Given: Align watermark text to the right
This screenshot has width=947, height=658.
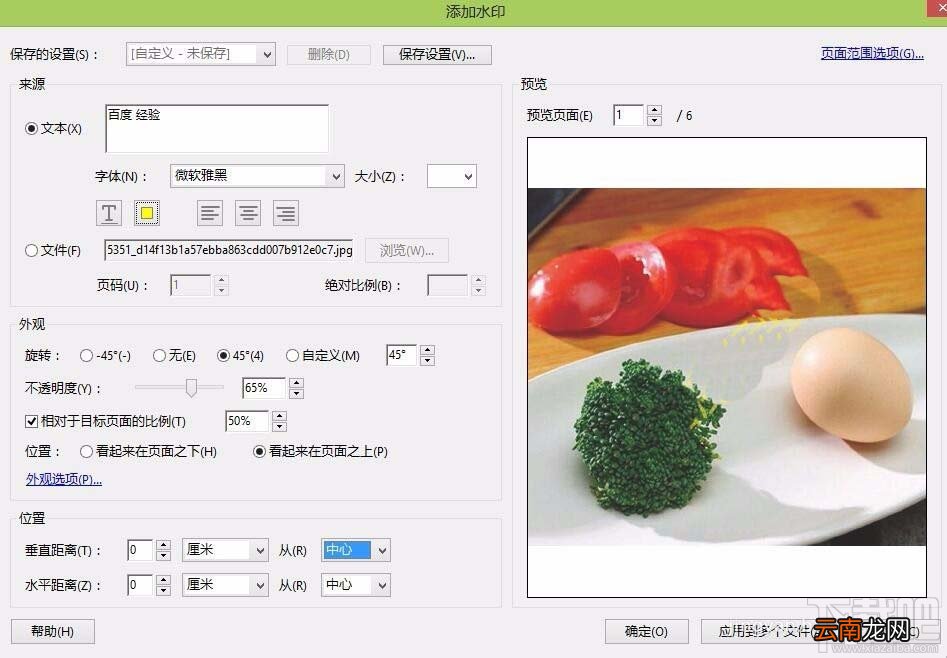Looking at the screenshot, I should 286,213.
